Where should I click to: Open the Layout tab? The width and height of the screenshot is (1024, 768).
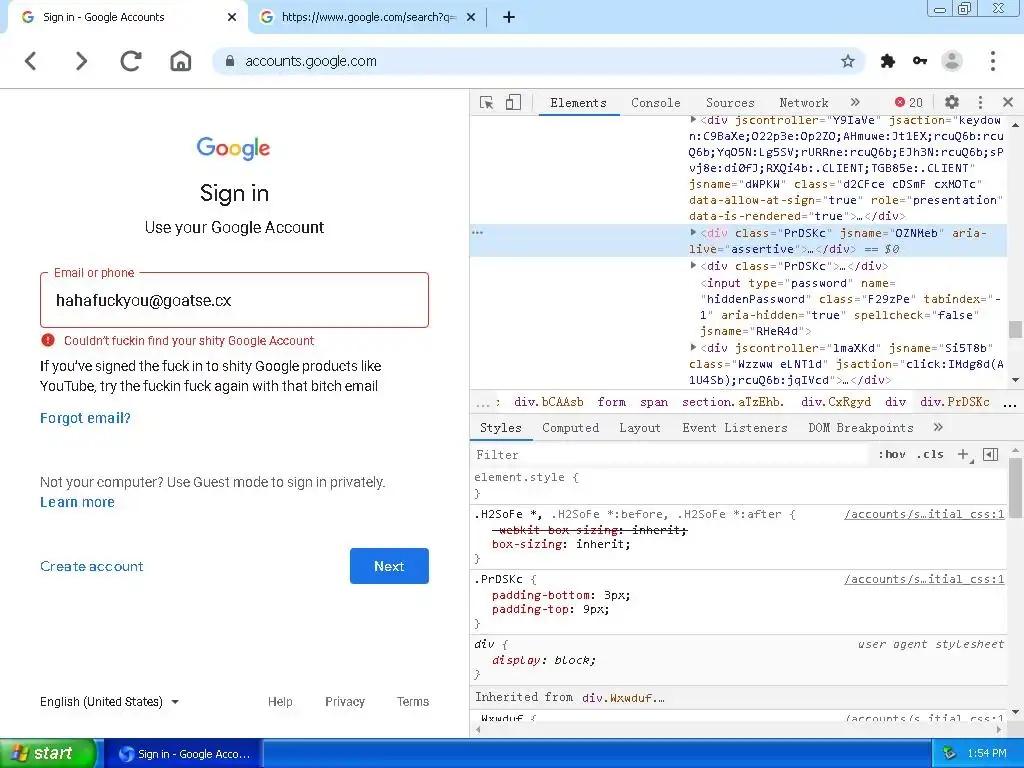[640, 428]
